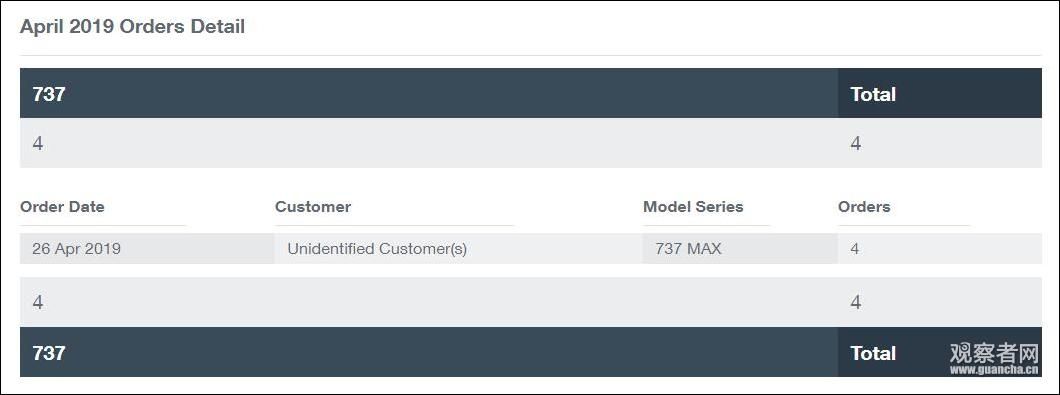This screenshot has height=395, width=1060.
Task: Select the 737 count directly under top banner
Action: tap(38, 143)
